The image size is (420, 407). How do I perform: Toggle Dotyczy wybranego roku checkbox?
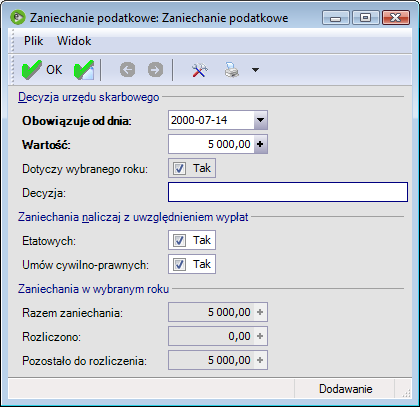point(179,168)
